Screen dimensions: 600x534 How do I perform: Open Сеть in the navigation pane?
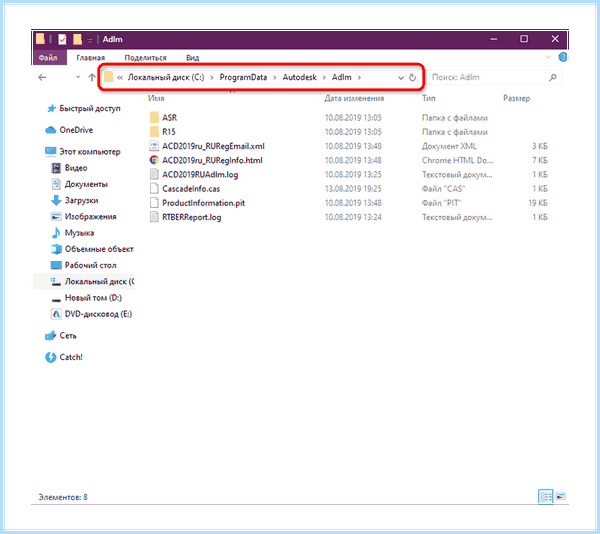pos(68,336)
